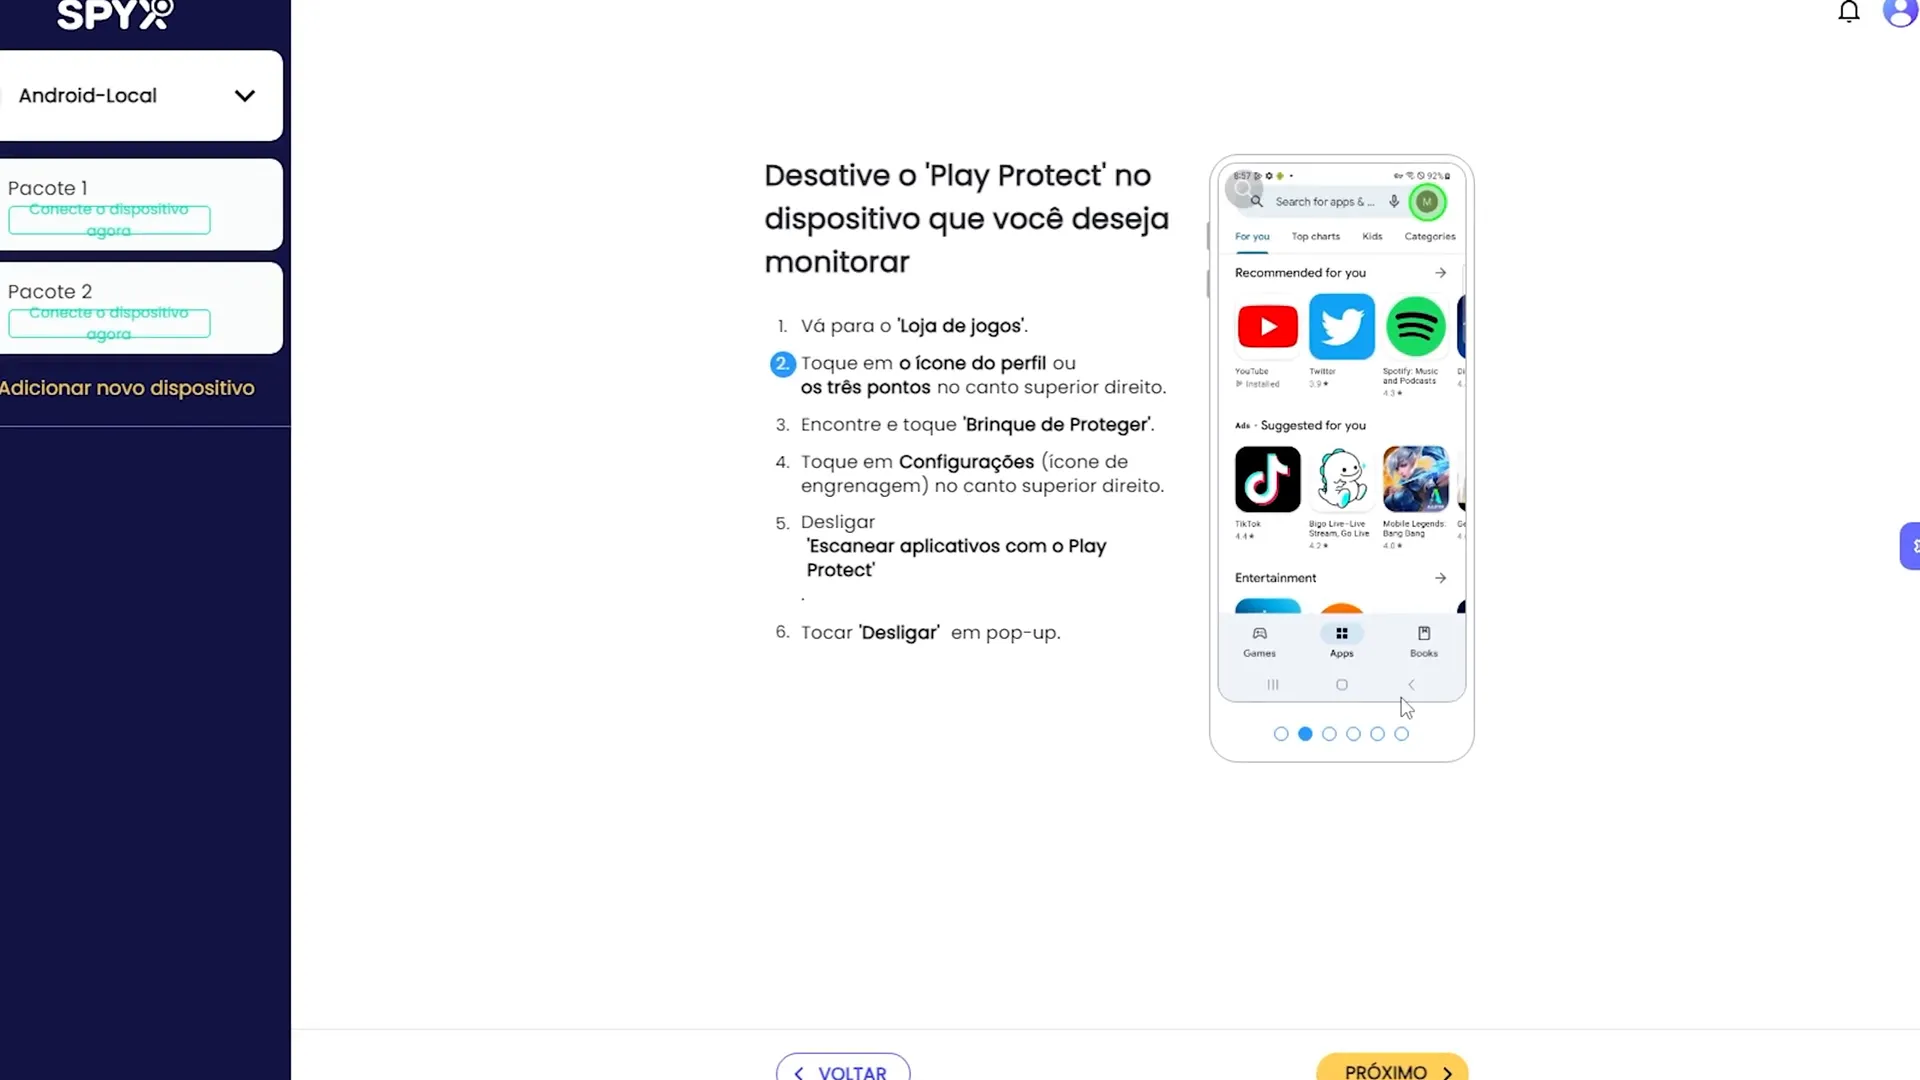Toggle Conecte o dispositivo agora Pacote 2

pyautogui.click(x=109, y=323)
